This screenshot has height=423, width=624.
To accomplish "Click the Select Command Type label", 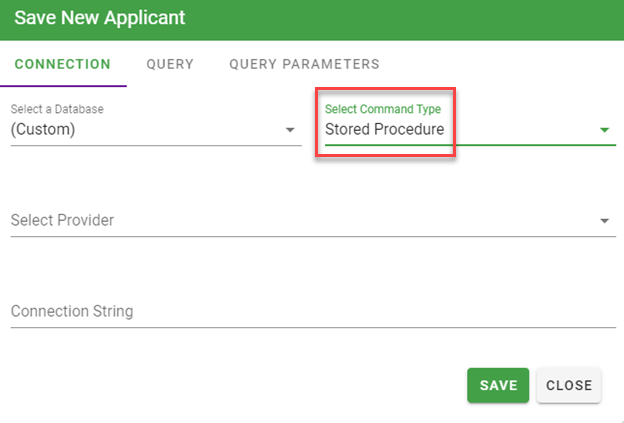I will click(x=383, y=108).
